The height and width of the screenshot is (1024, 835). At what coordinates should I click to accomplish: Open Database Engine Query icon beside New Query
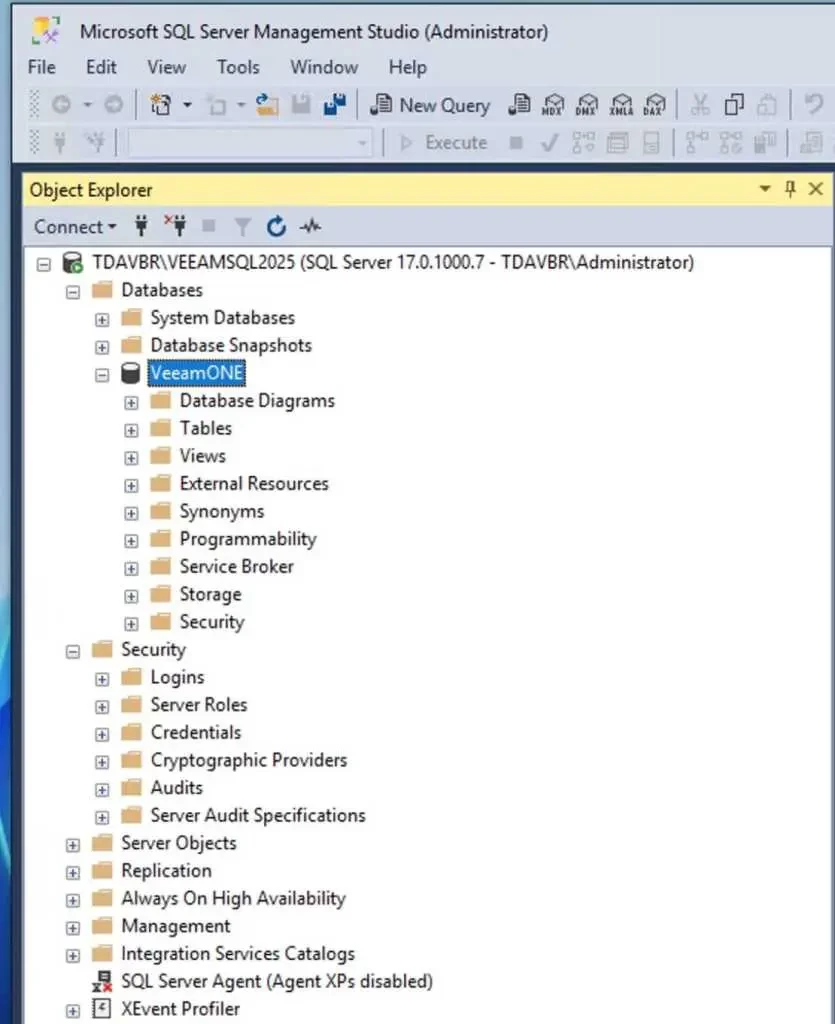[x=520, y=105]
